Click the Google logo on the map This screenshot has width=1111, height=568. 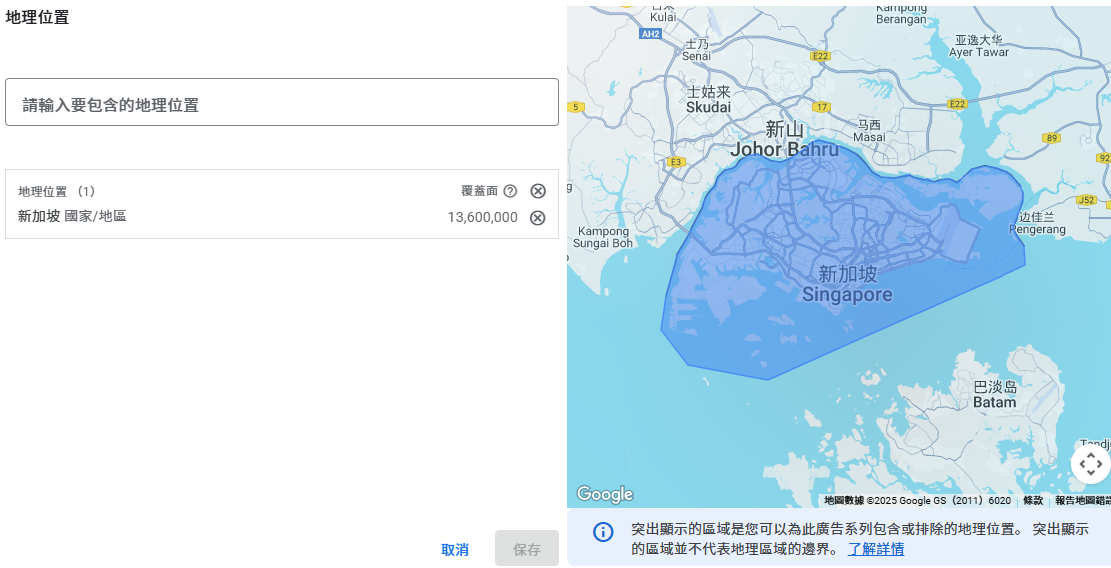coord(605,494)
